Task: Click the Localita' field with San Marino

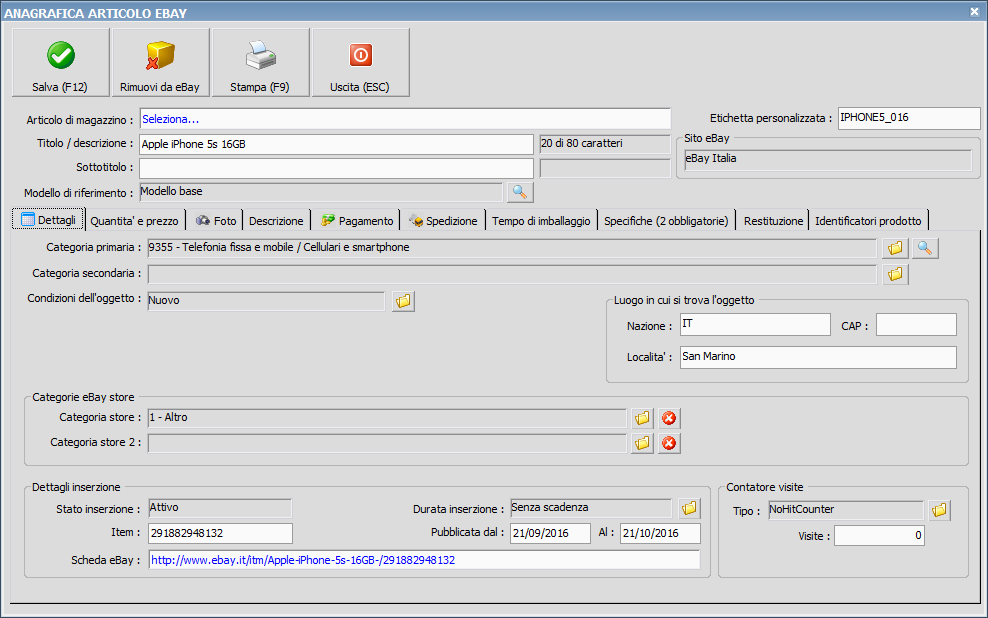Action: (x=818, y=357)
